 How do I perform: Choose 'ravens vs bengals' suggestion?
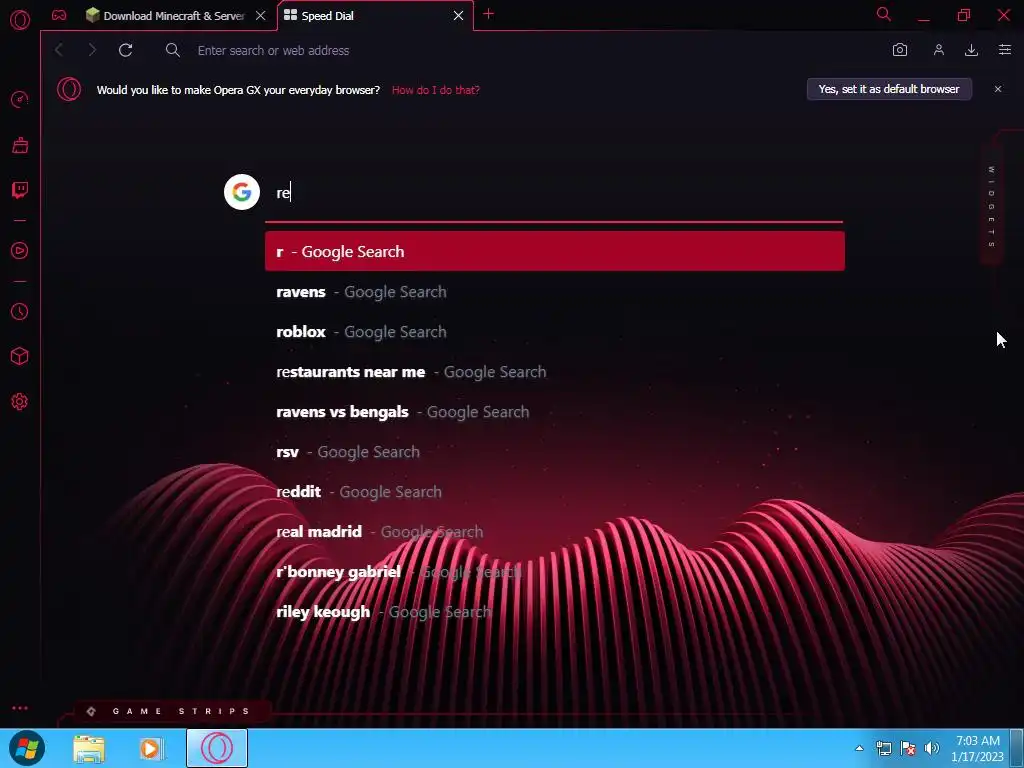click(x=554, y=412)
